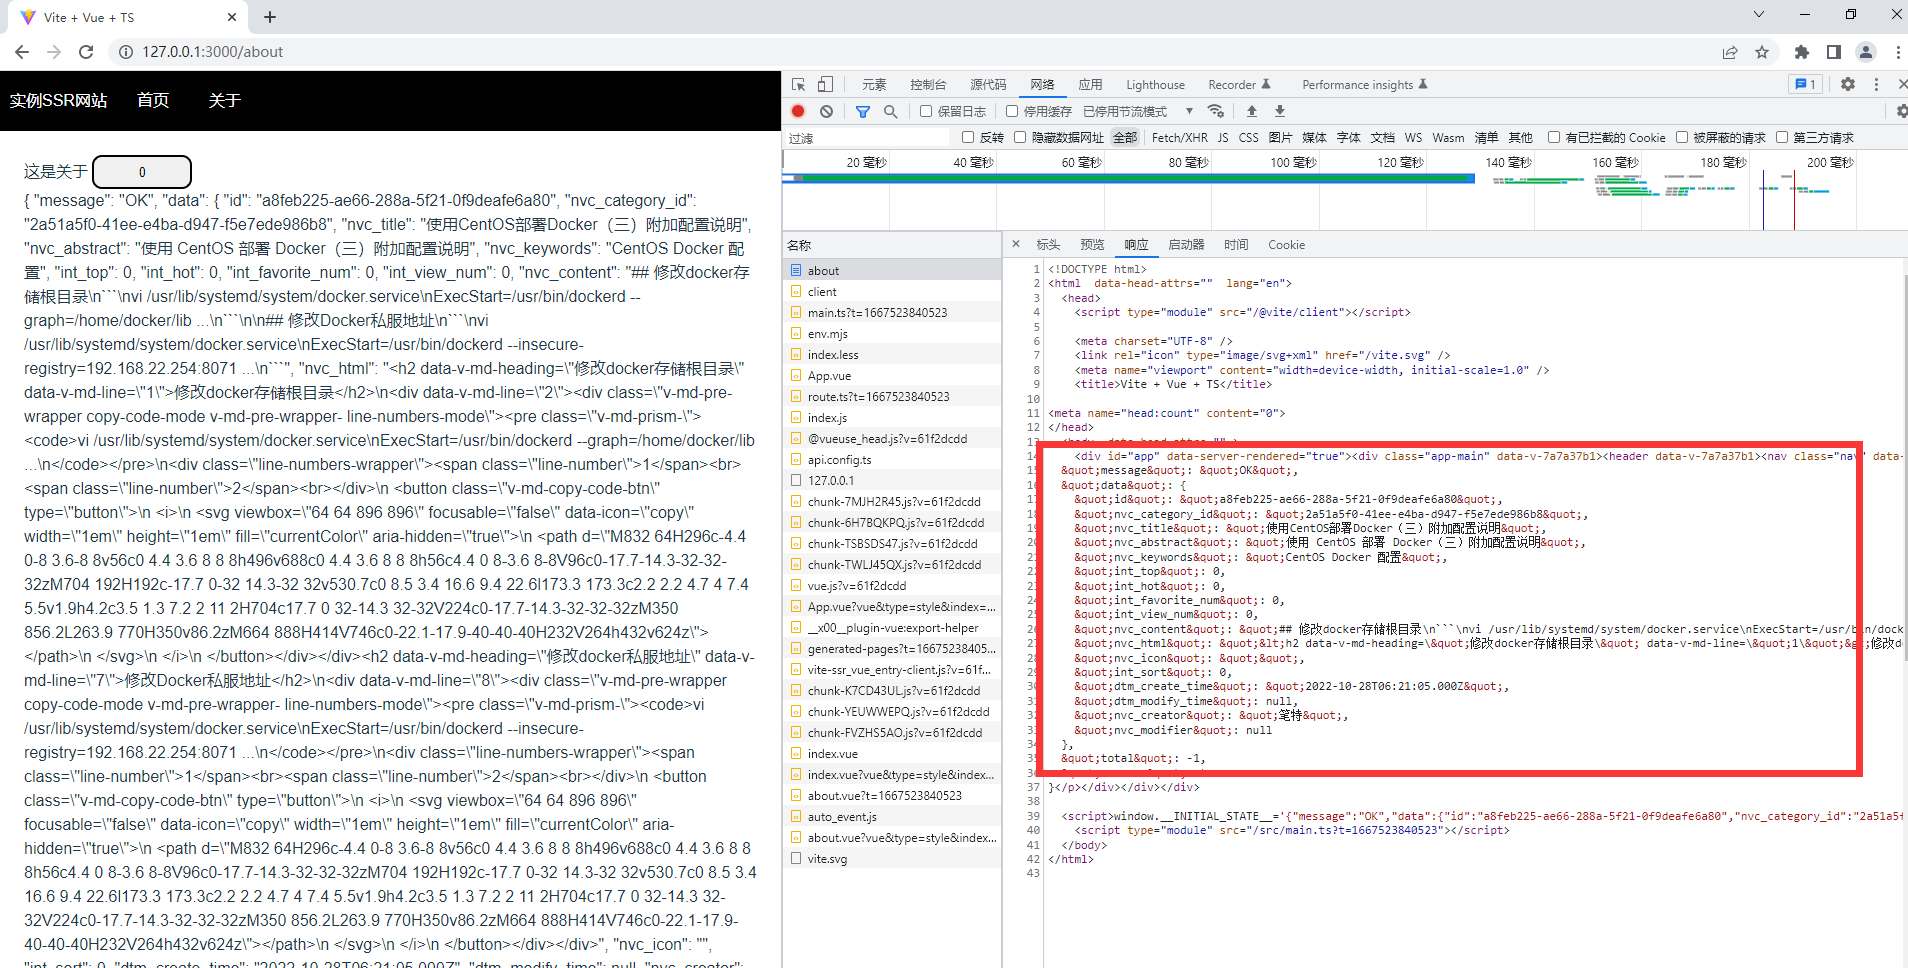The height and width of the screenshot is (968, 1908).
Task: Toggle 被屏蔽的请求 checkbox
Action: point(1682,137)
